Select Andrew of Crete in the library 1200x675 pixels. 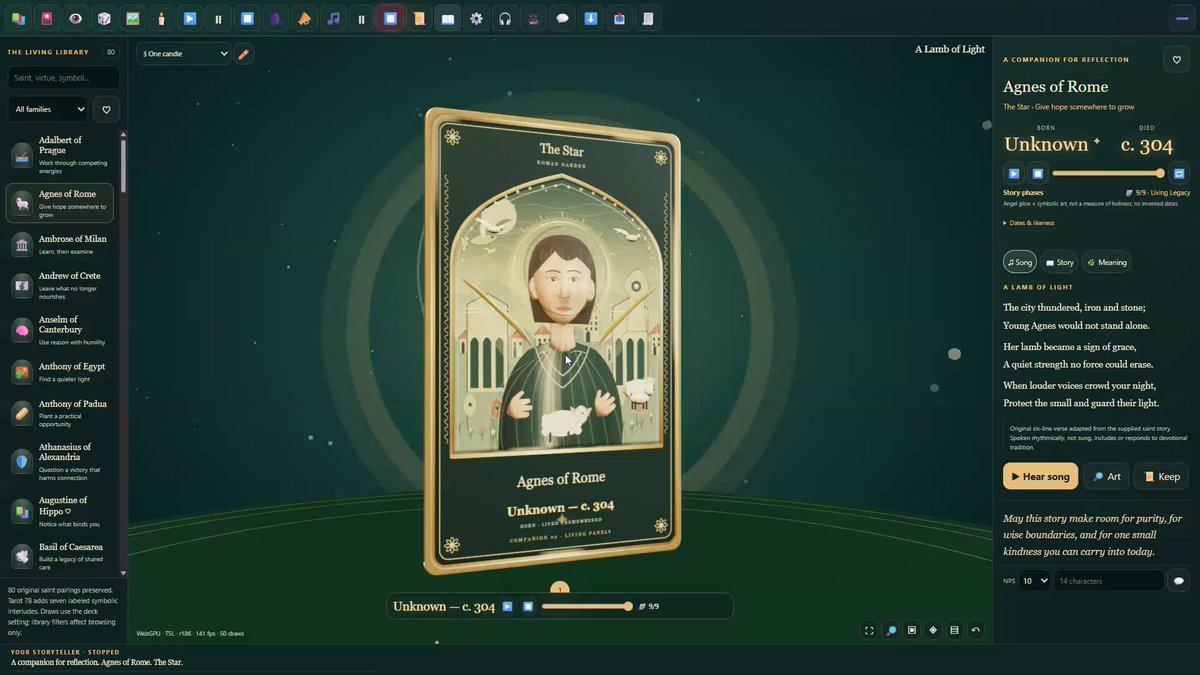coord(60,285)
